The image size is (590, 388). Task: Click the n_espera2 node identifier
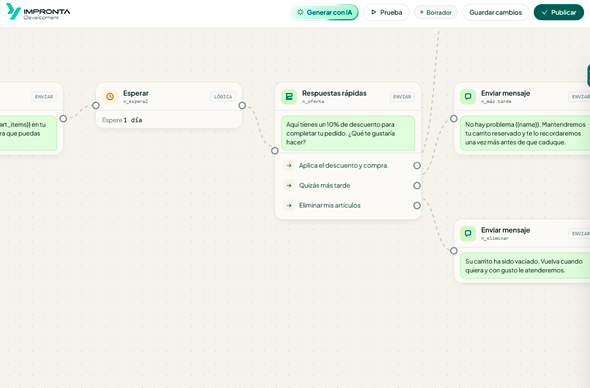pos(135,102)
